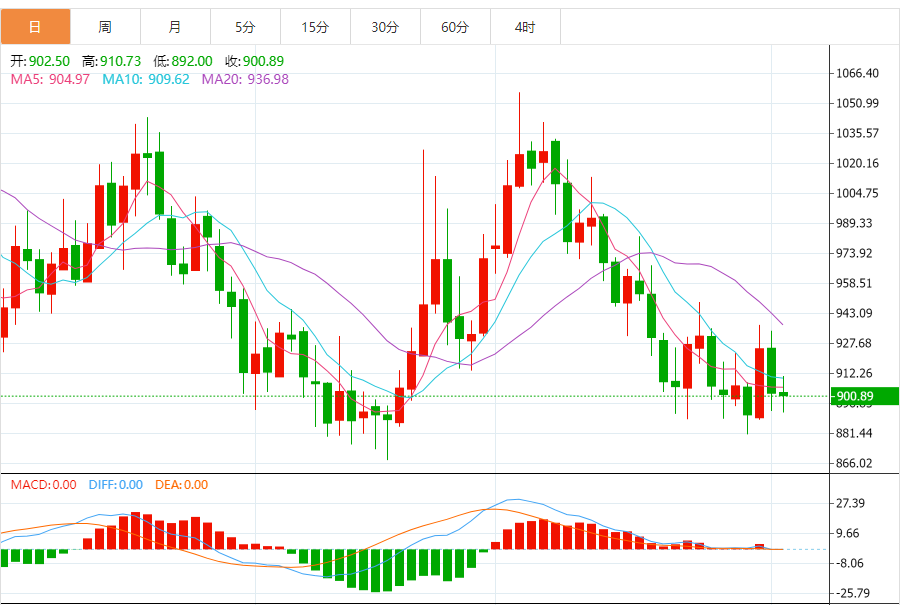Select the MACD: 0.00 legend label
The image size is (906, 605).
43,485
